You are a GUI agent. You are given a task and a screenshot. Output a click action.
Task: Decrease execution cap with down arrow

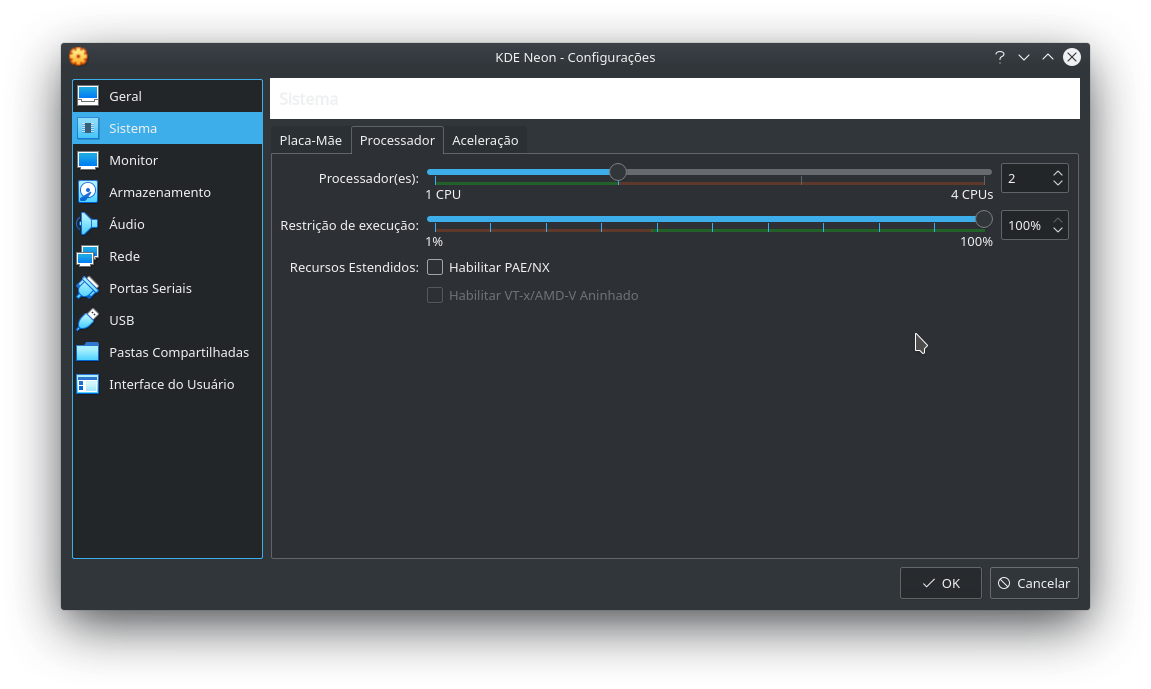tap(1058, 230)
